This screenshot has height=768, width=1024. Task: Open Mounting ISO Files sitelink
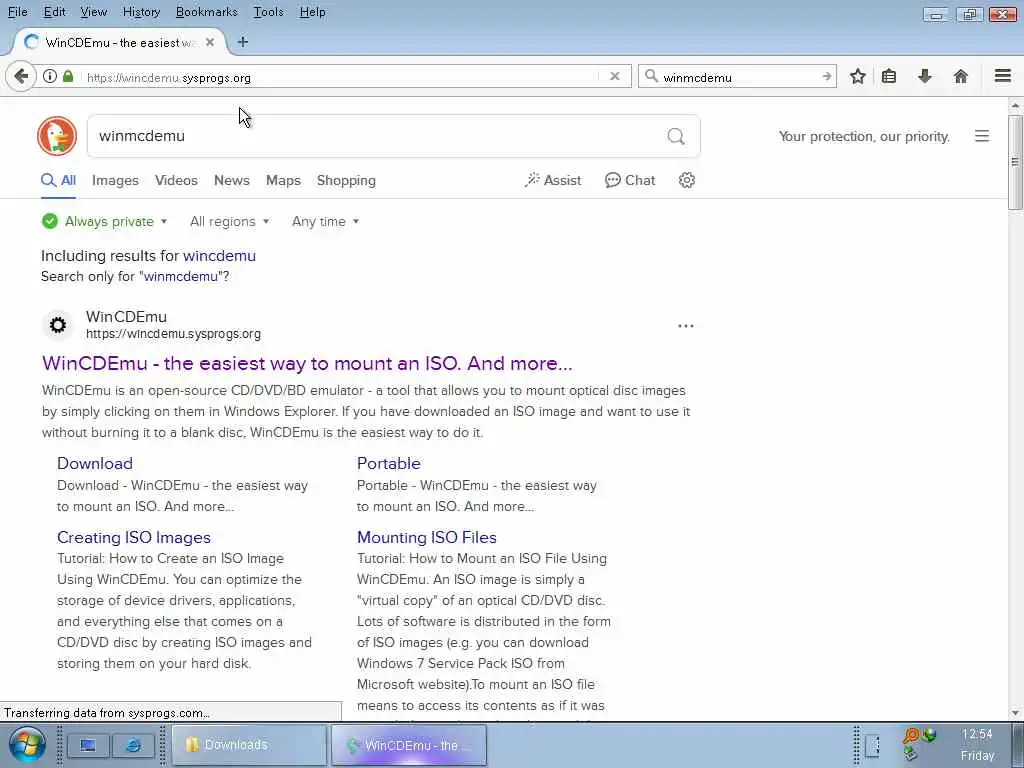point(426,537)
